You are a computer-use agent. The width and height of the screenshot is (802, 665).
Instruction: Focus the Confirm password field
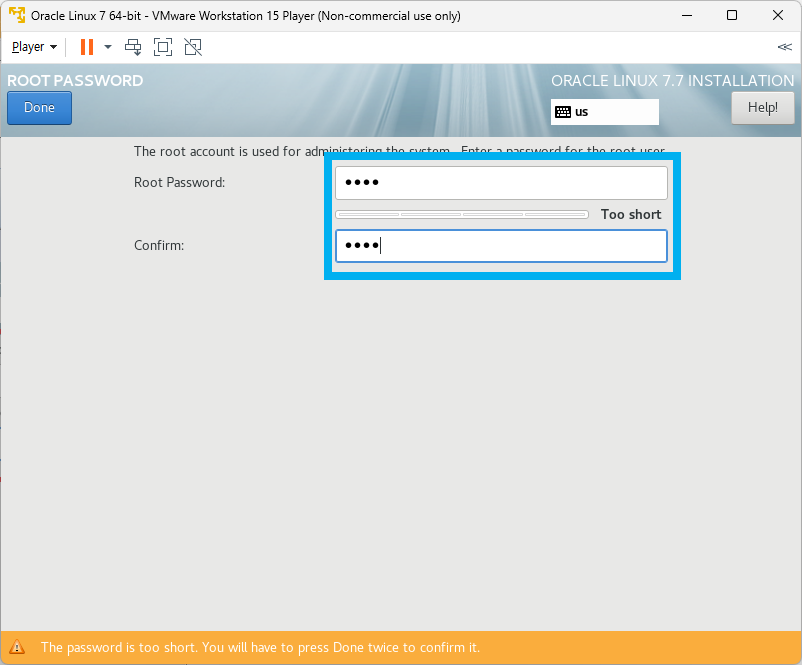coord(501,246)
